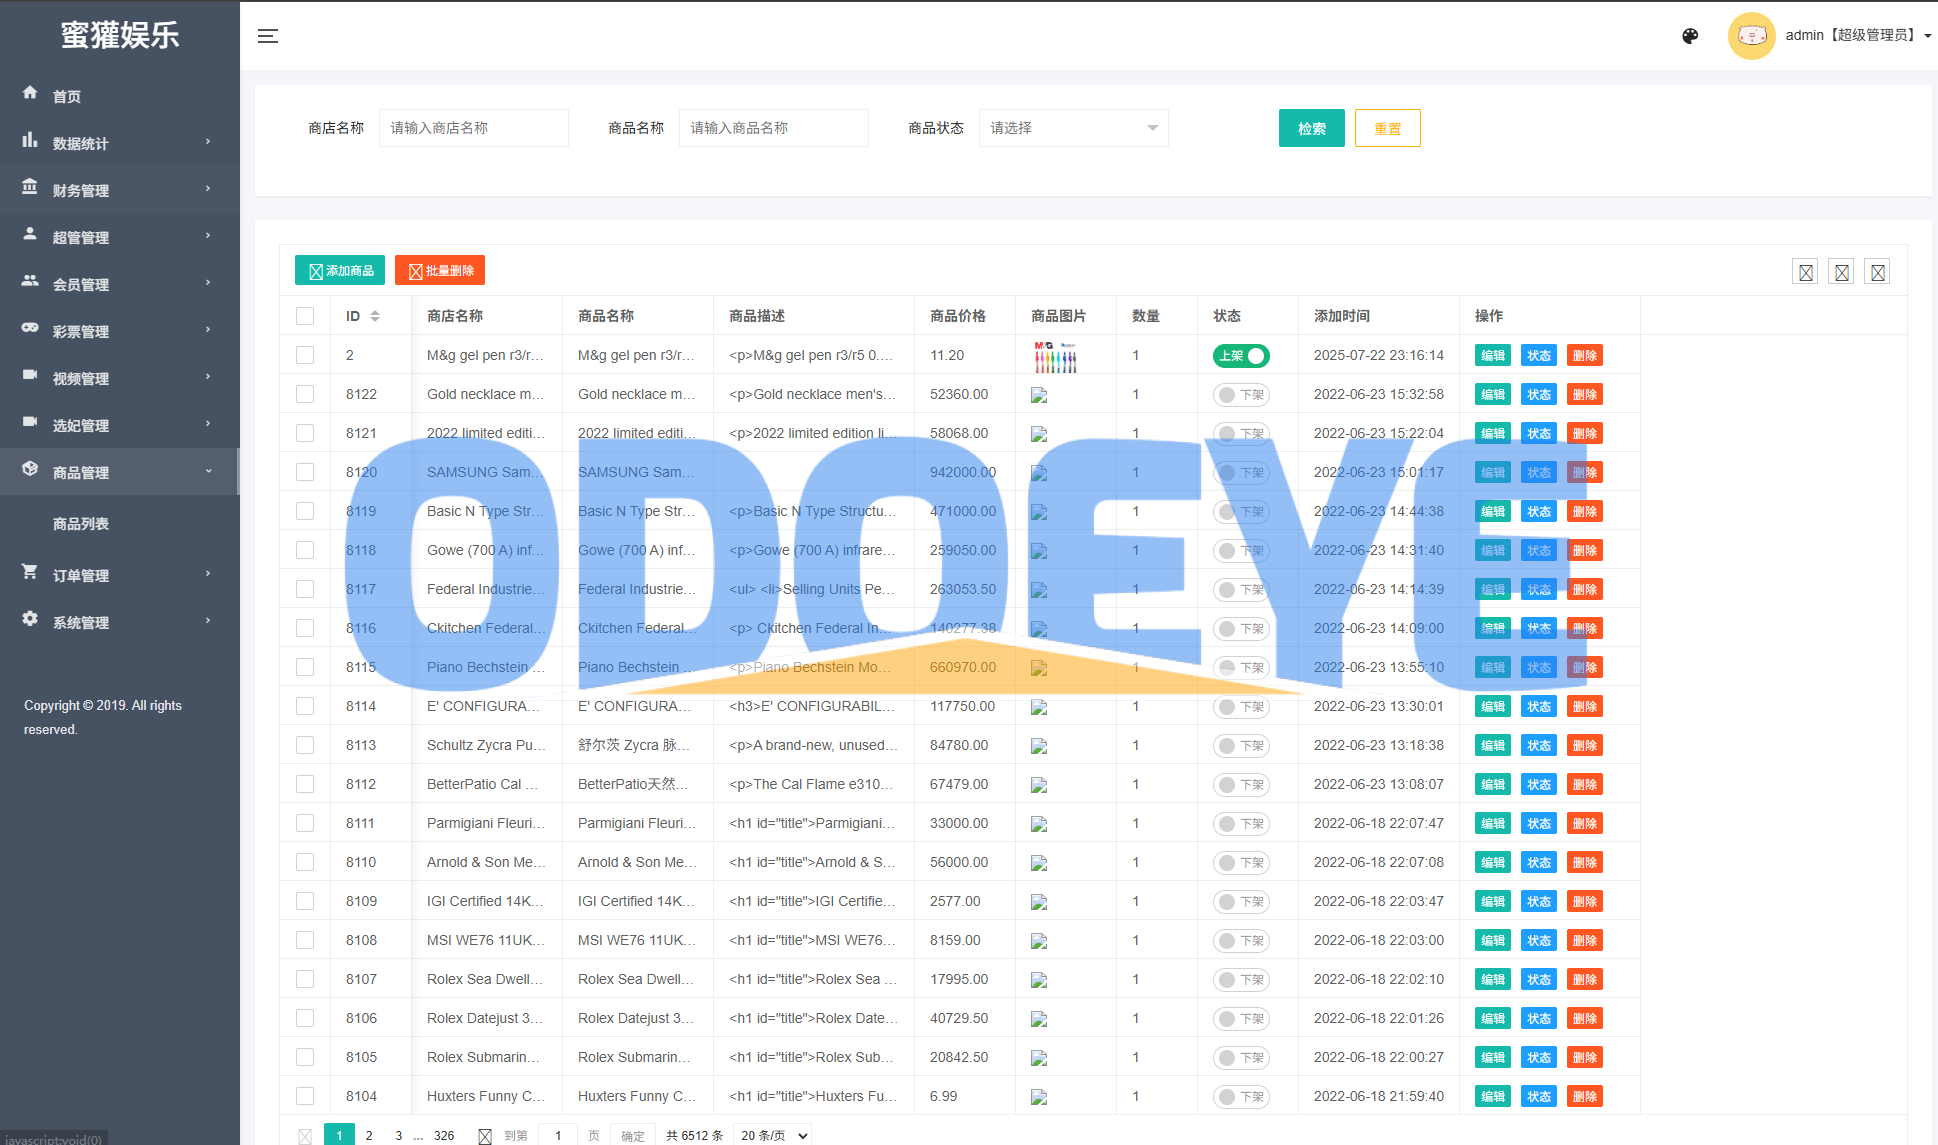Click the M&g gel pen product thumbnail
Image resolution: width=1938 pixels, height=1145 pixels.
point(1055,356)
